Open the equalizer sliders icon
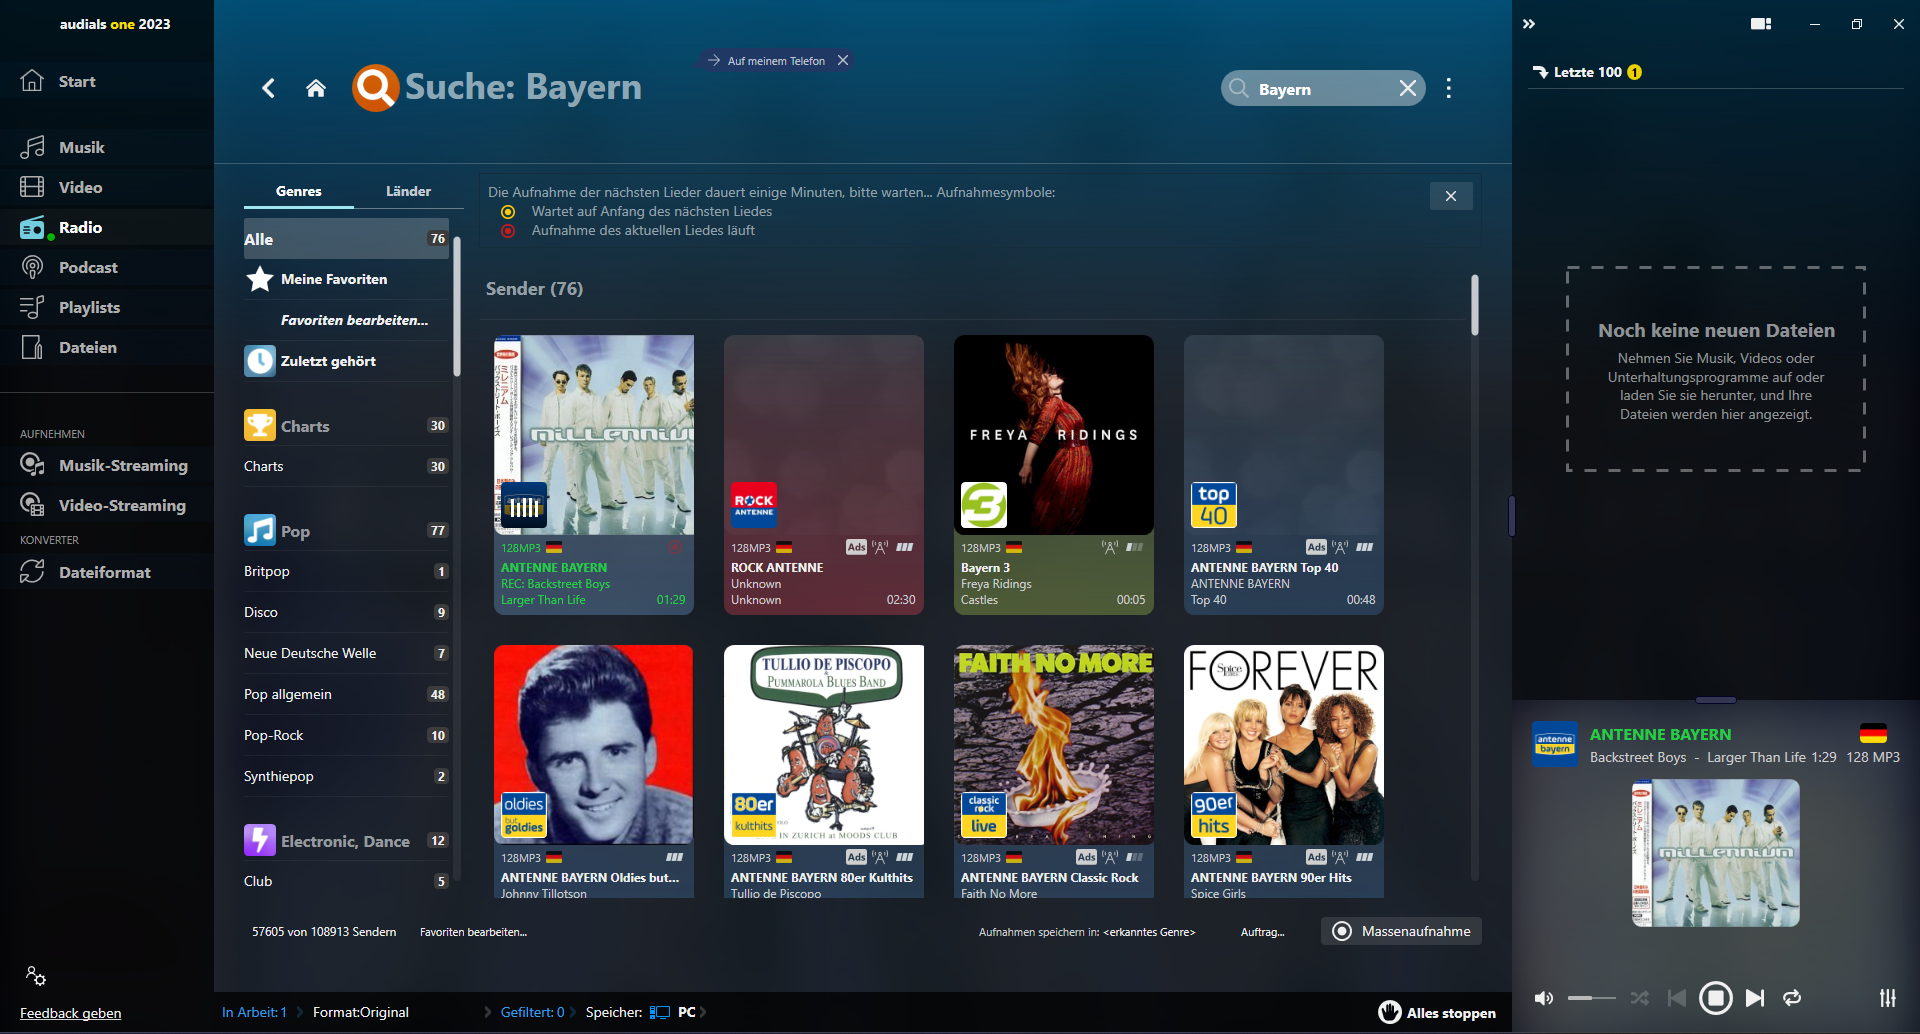Screen dimensions: 1920x1034 tap(1887, 998)
